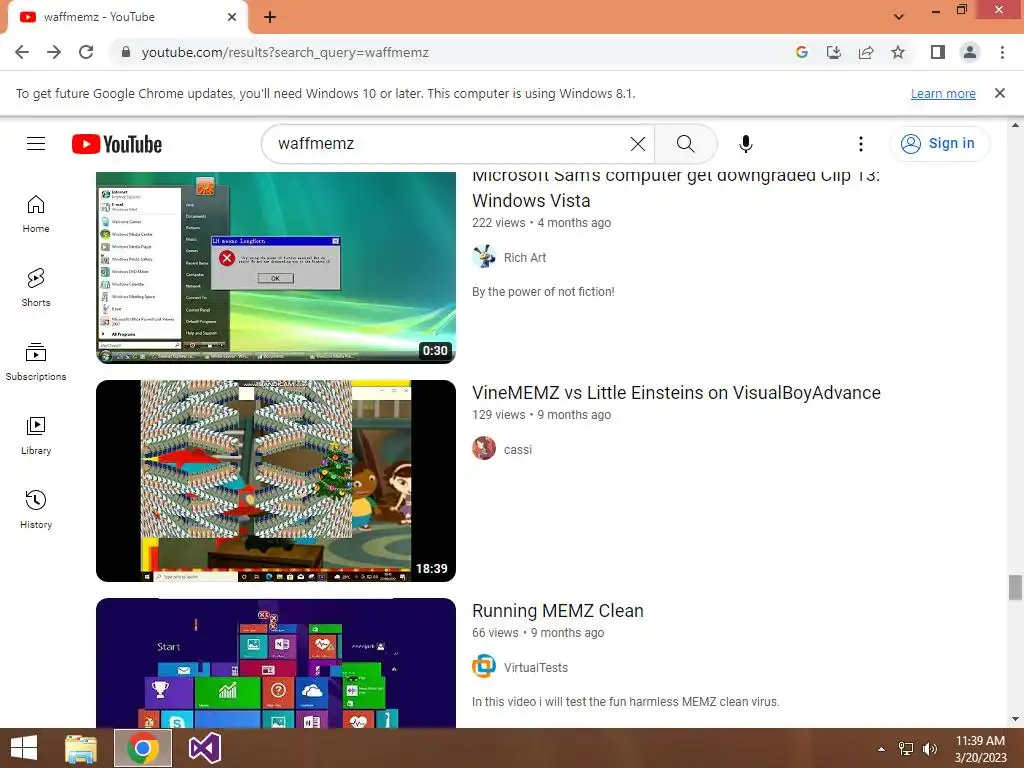Expand Chrome tab search chevron

click(x=899, y=17)
